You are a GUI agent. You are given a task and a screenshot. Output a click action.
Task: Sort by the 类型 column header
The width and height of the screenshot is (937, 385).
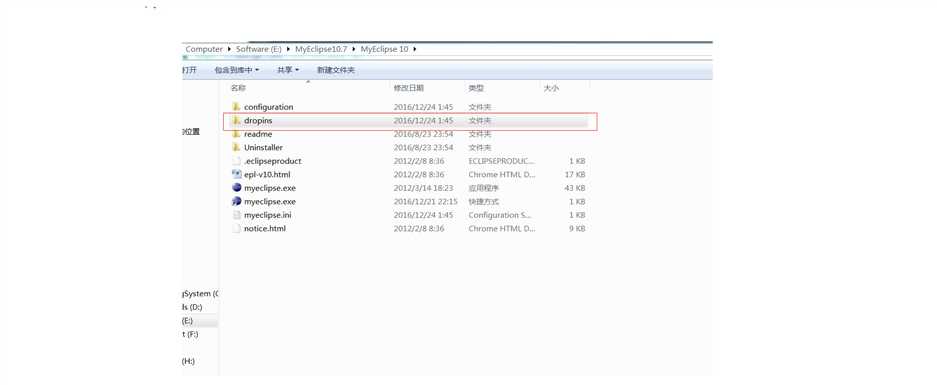click(x=476, y=88)
